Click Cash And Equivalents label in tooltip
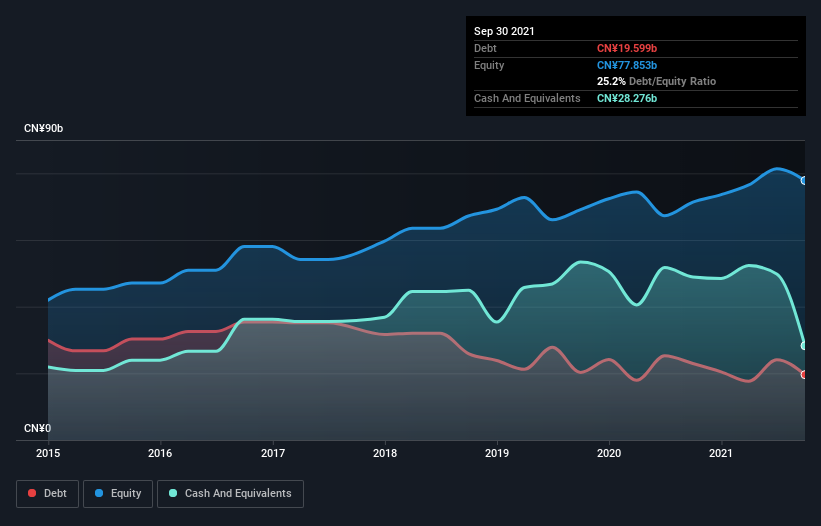821x526 pixels. pyautogui.click(x=527, y=98)
